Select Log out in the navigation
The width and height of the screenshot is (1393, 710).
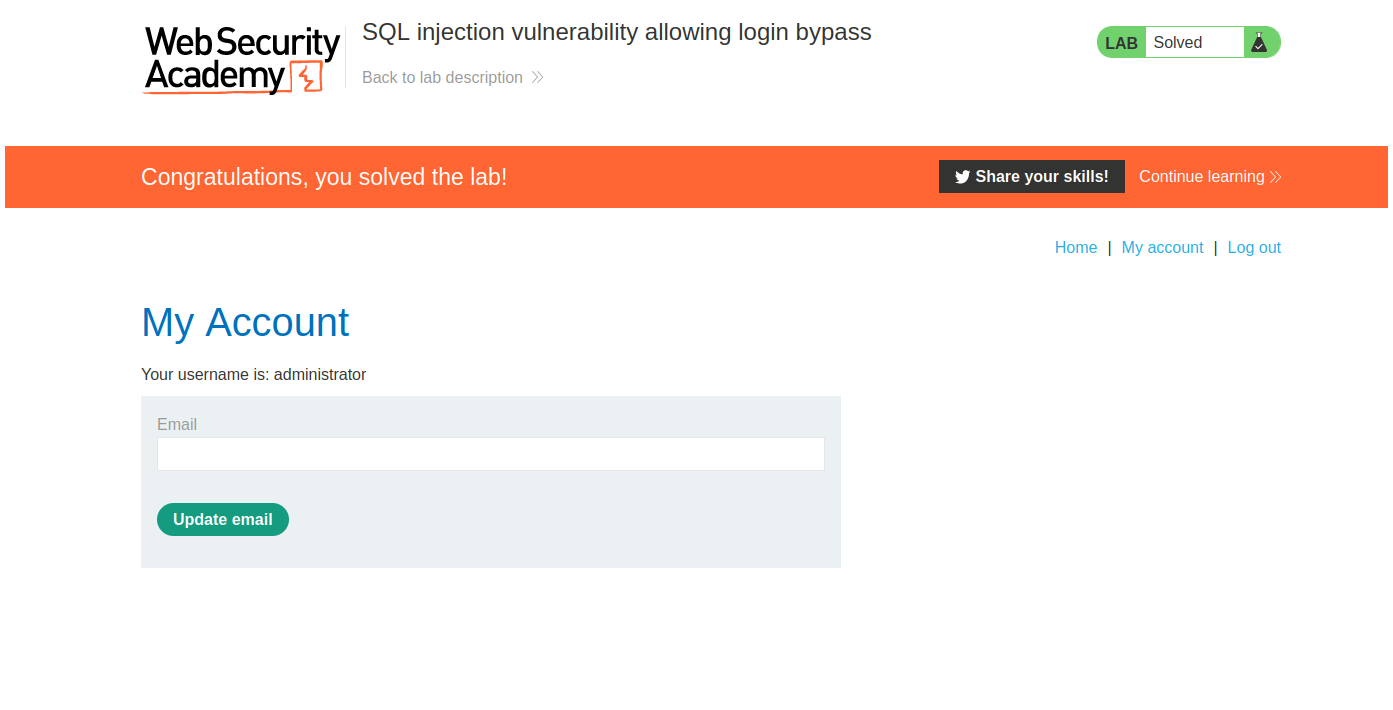(1254, 248)
